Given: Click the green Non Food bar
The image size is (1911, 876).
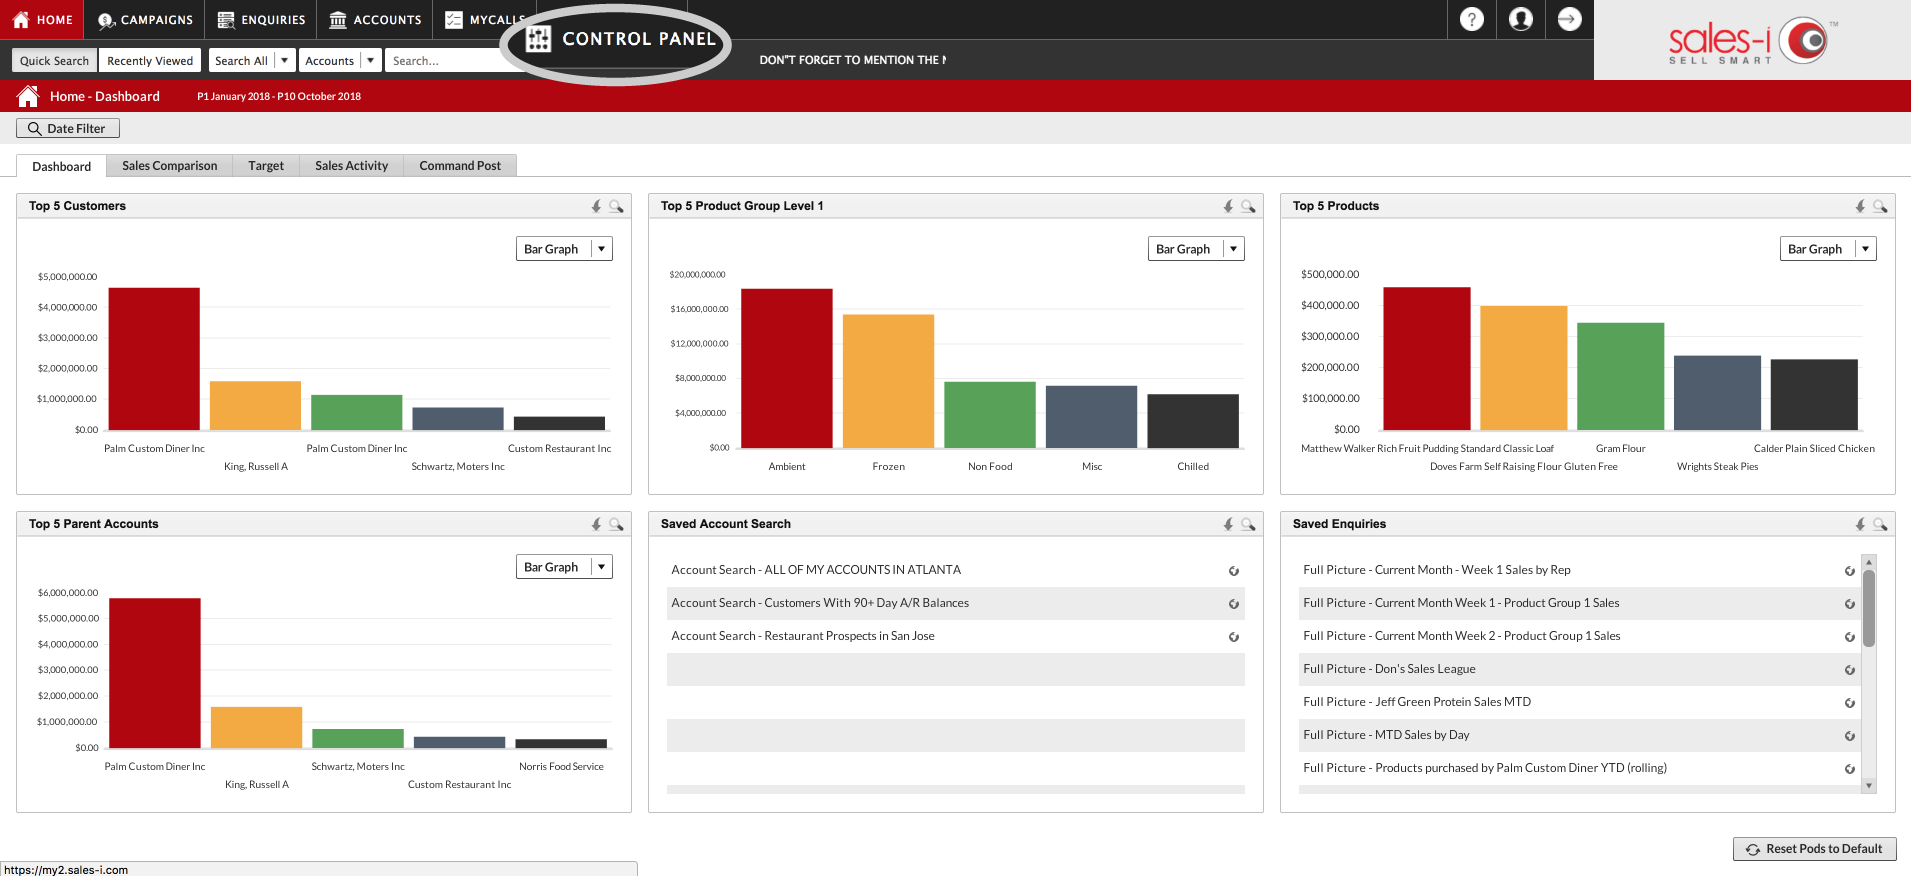Looking at the screenshot, I should pyautogui.click(x=990, y=415).
